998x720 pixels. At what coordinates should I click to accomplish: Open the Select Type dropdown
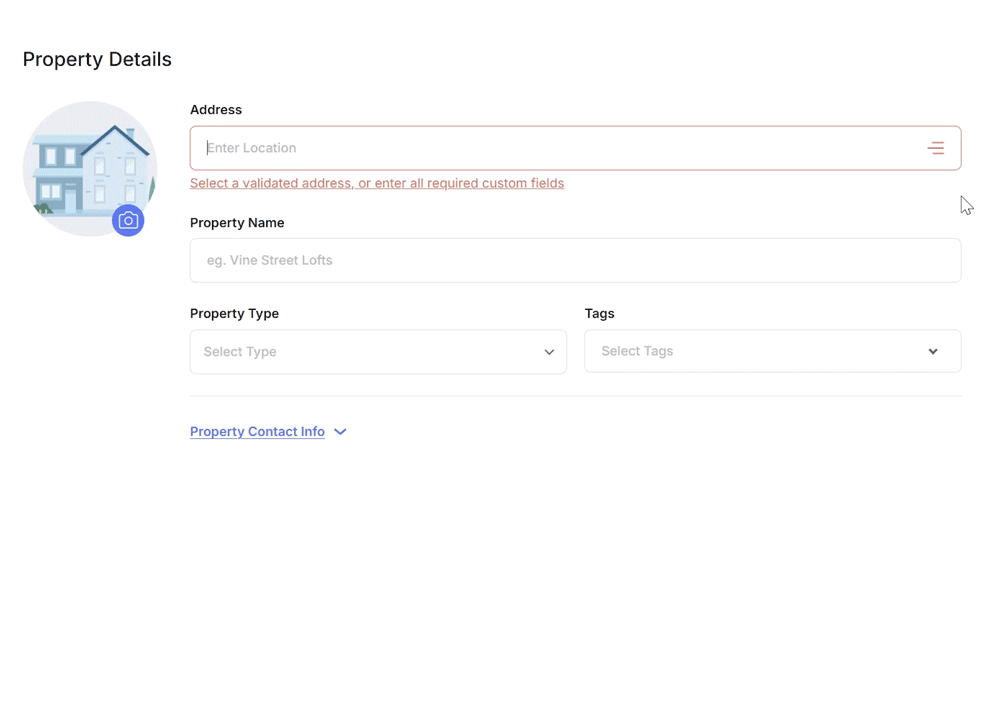pos(378,351)
